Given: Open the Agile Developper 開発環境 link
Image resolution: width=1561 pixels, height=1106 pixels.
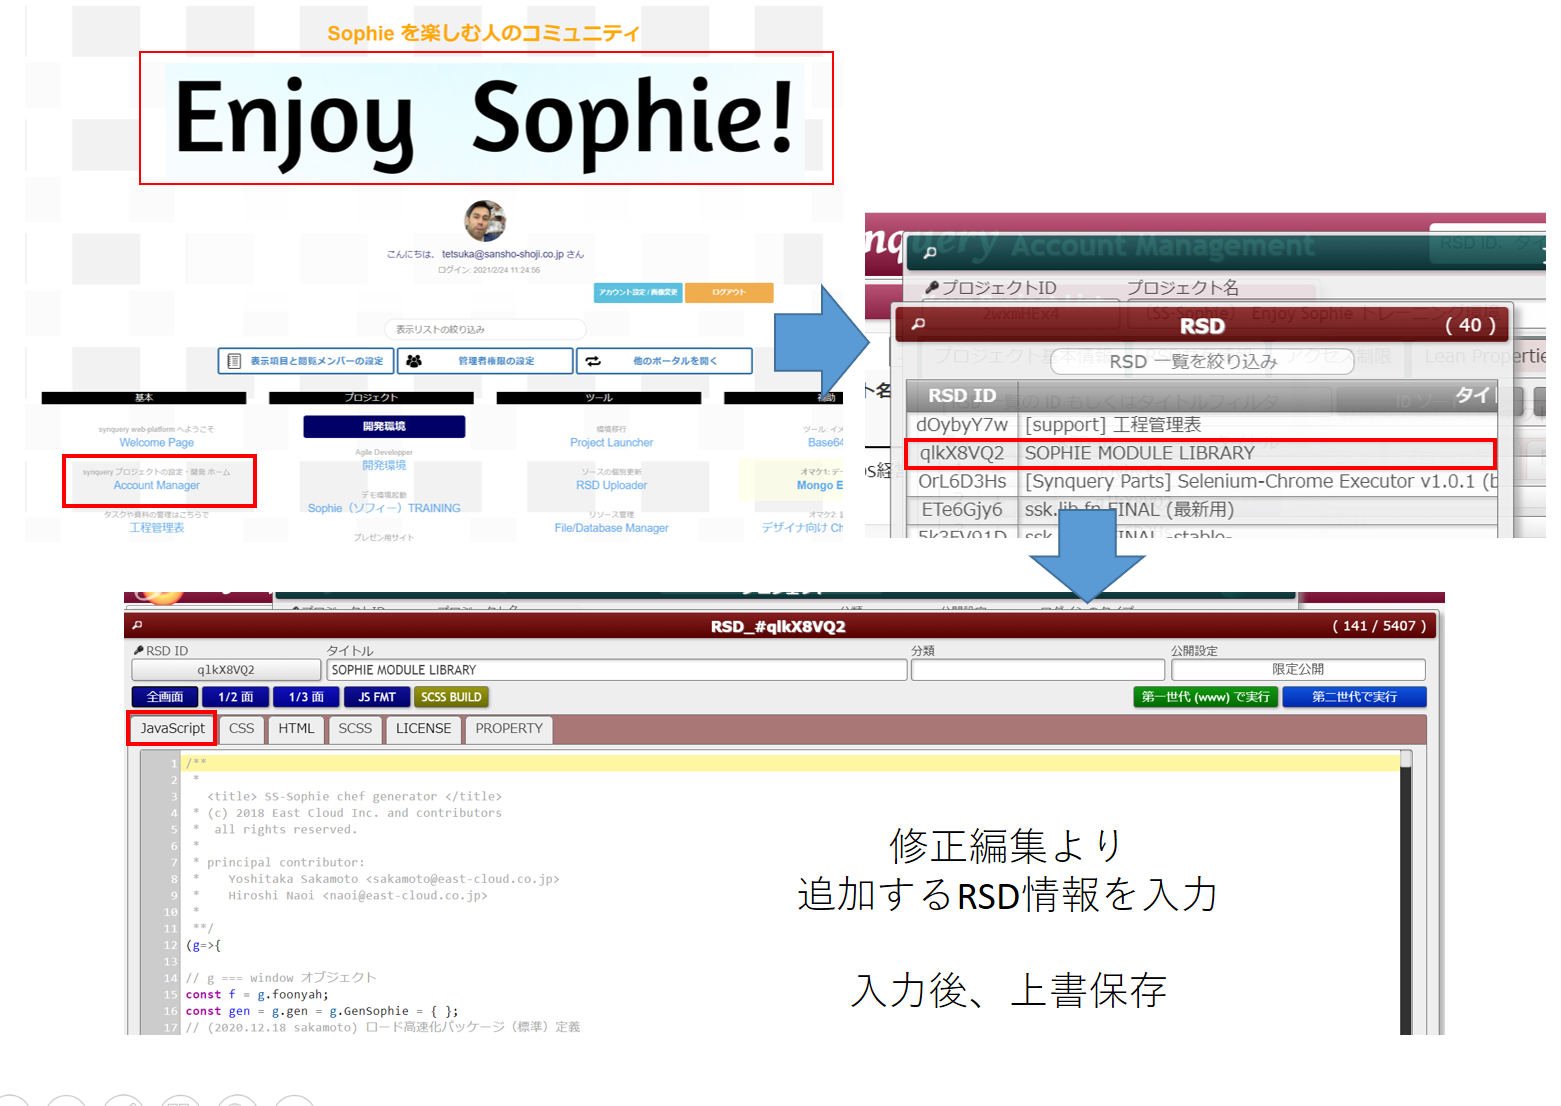Looking at the screenshot, I should coord(384,465).
